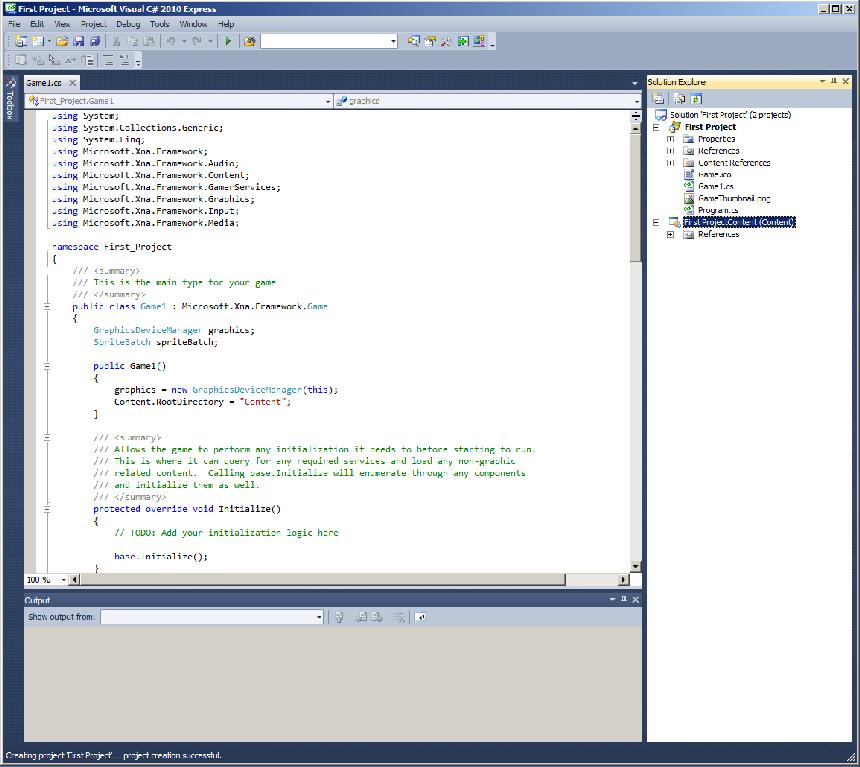Collapse the Initialize method outline region
Viewport: 860px width, 767px height.
(x=47, y=509)
